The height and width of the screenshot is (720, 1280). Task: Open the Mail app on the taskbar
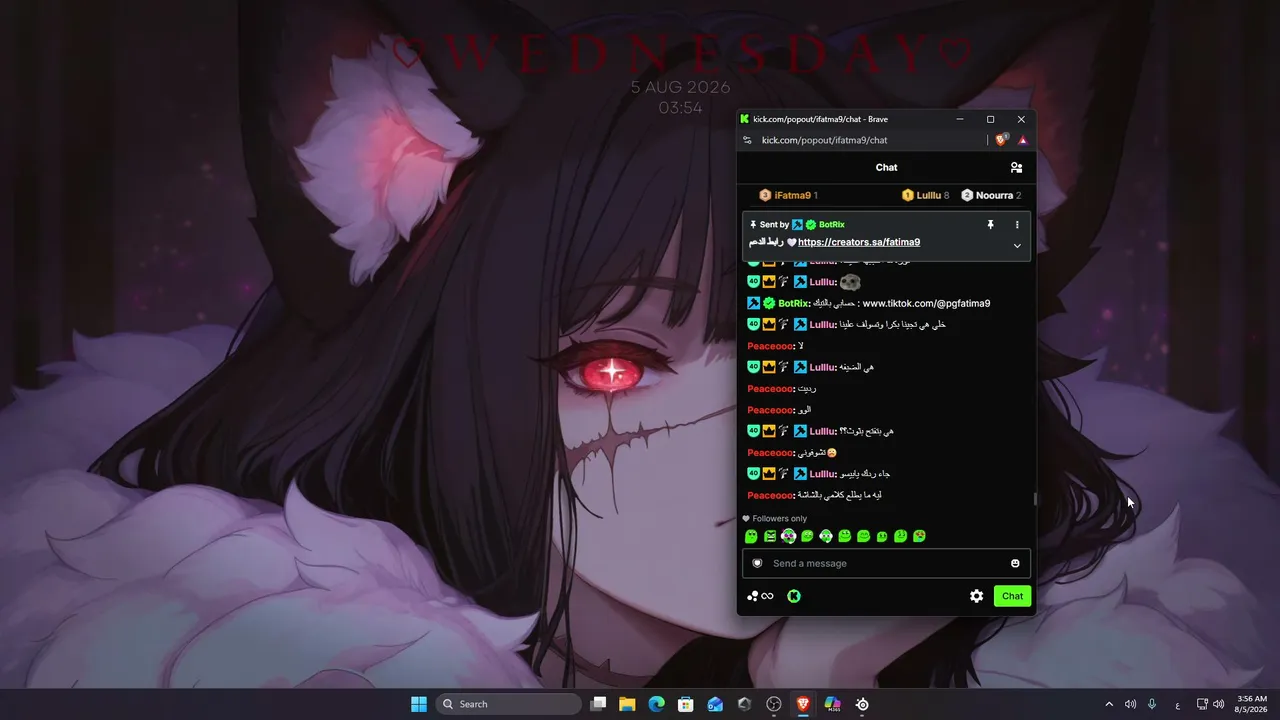715,704
